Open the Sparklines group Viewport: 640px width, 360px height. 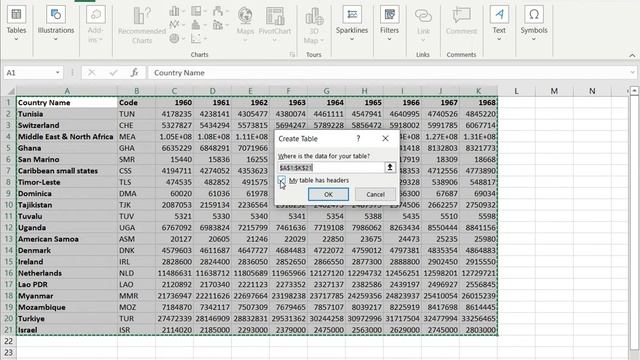pyautogui.click(x=352, y=23)
